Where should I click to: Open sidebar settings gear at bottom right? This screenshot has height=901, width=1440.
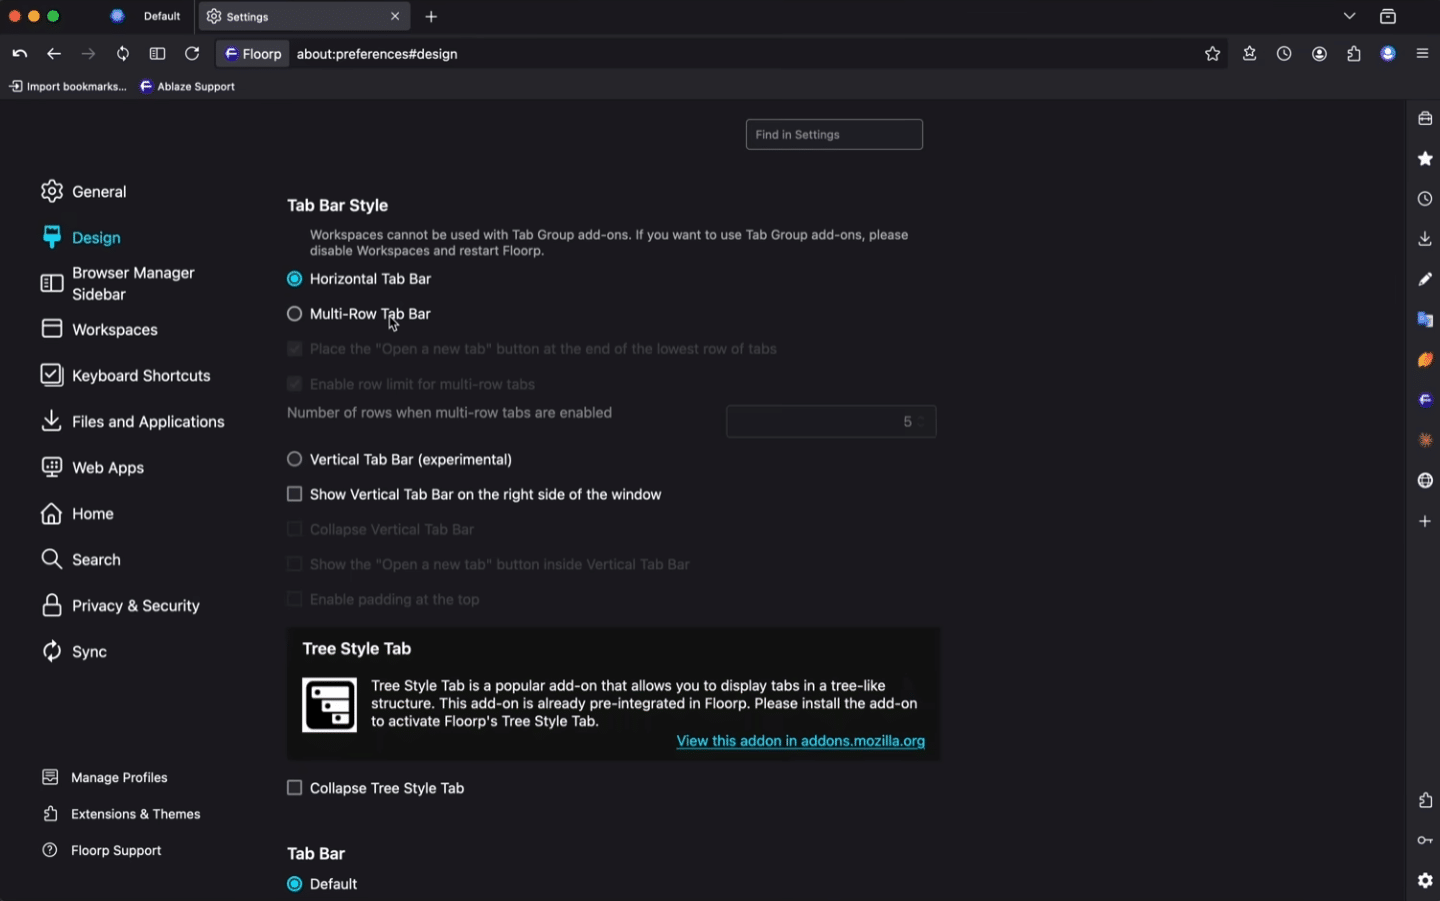tap(1425, 880)
